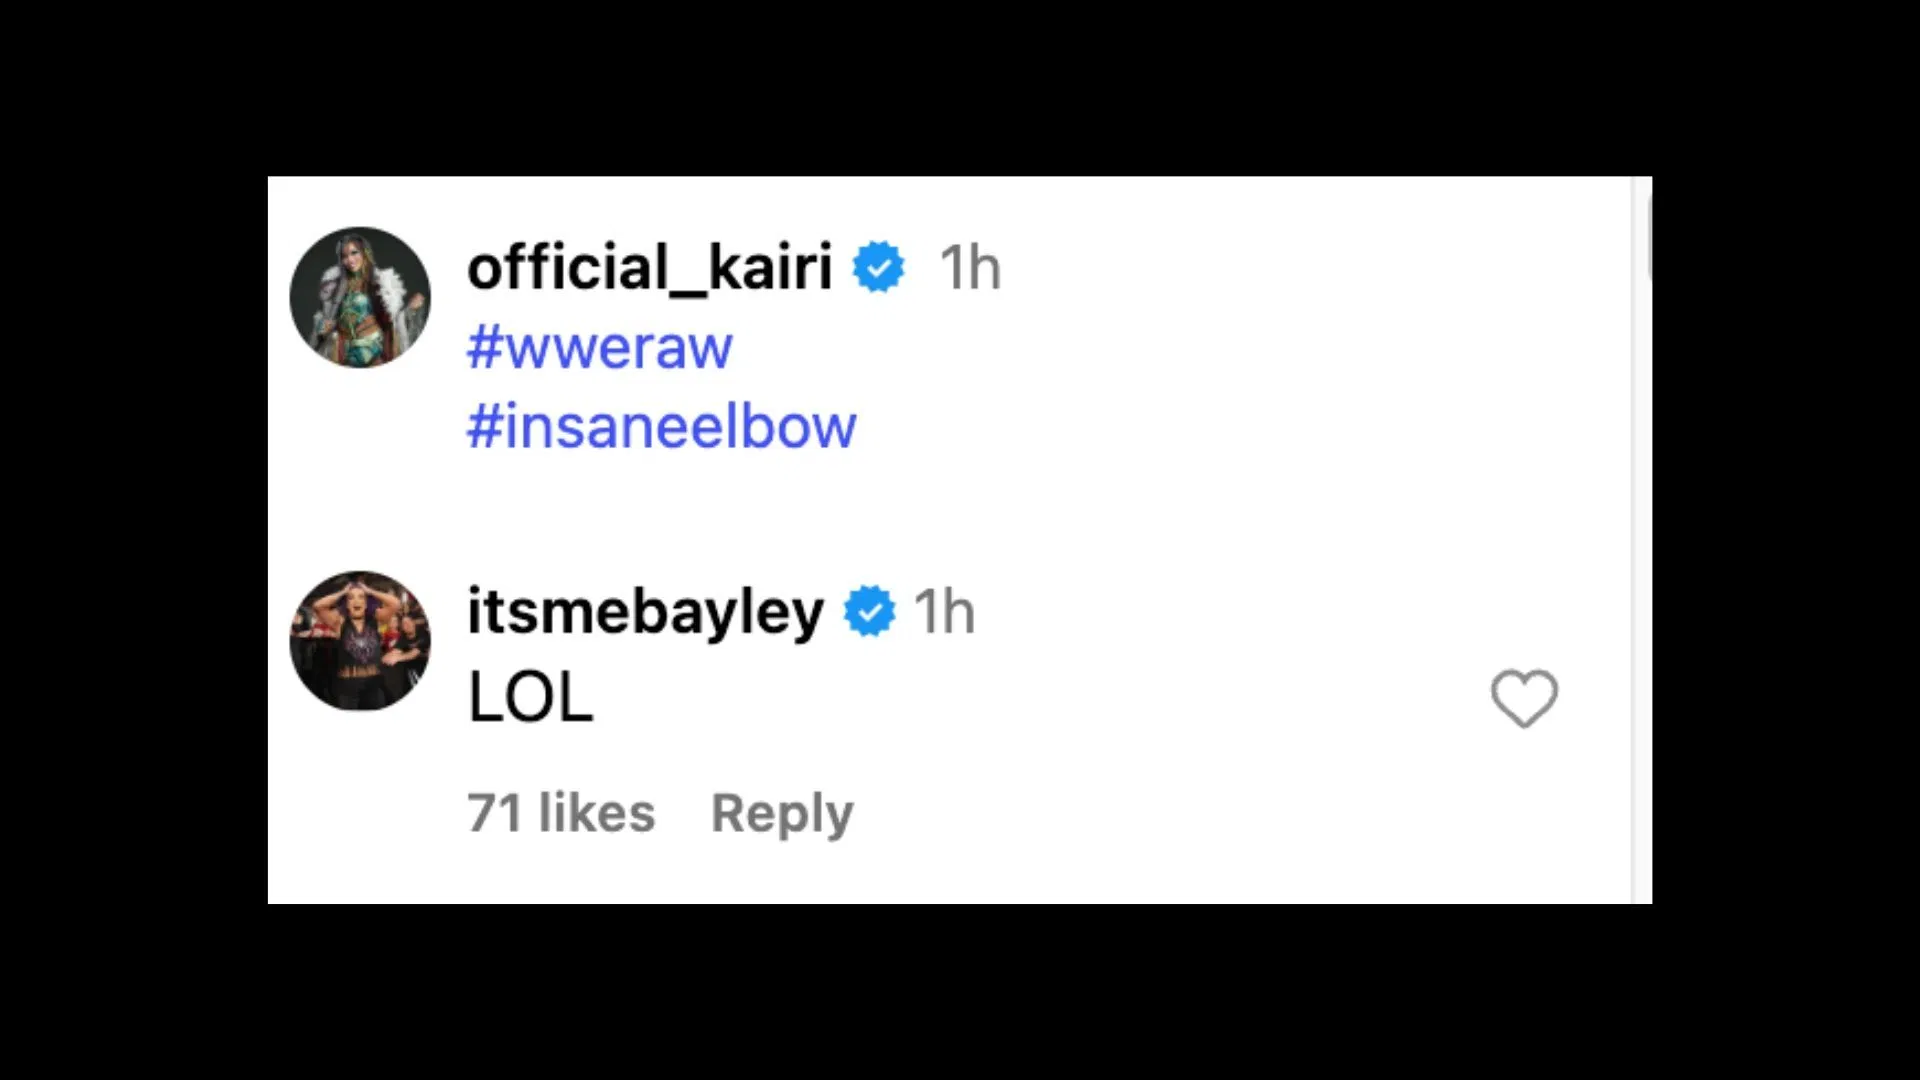
Task: Click the verified badge beside official_kairi
Action: 878,267
